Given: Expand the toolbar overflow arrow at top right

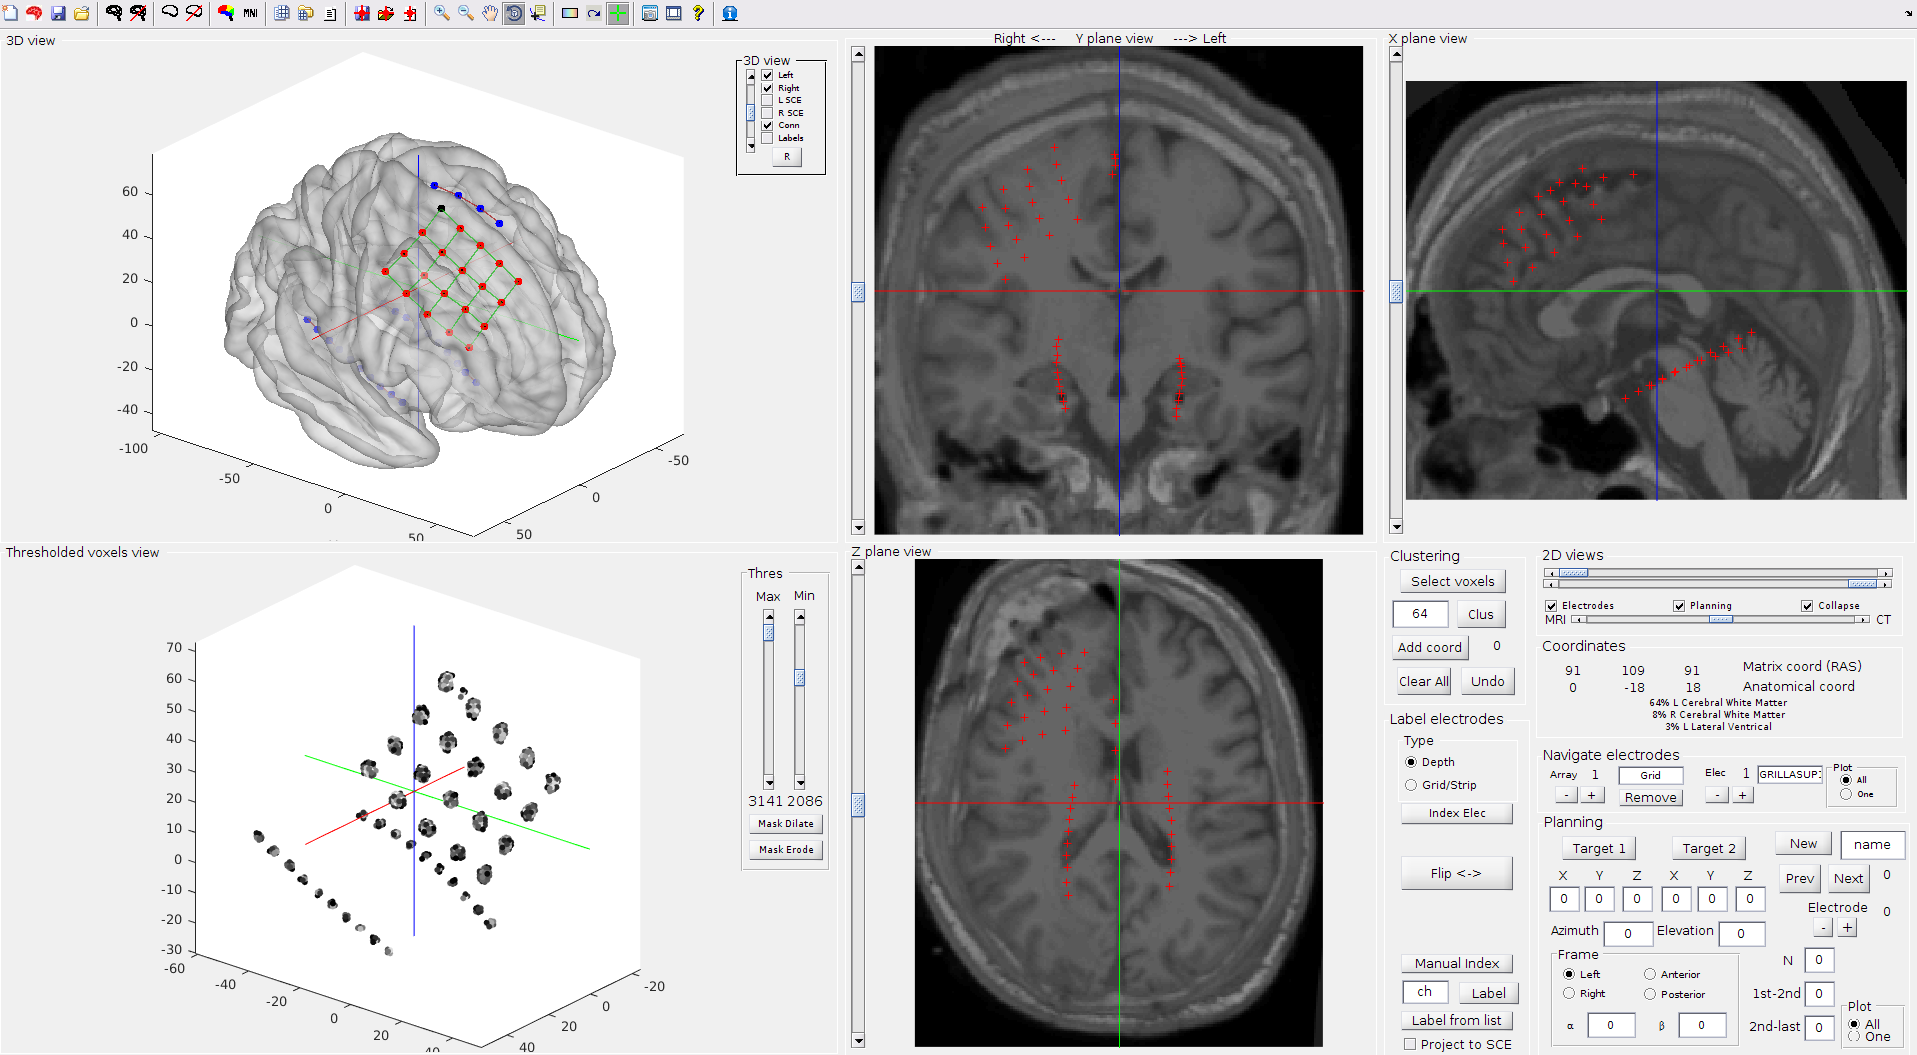Looking at the screenshot, I should click(x=1909, y=14).
